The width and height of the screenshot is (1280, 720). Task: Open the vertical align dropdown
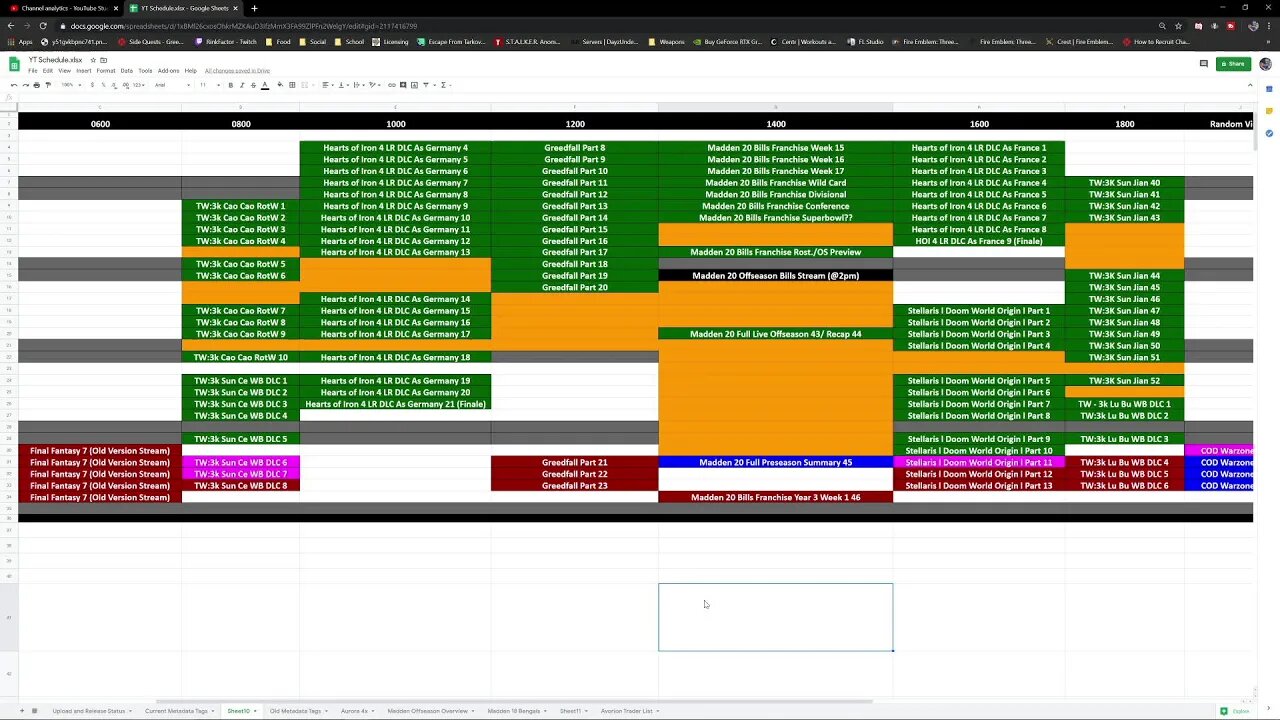[343, 85]
